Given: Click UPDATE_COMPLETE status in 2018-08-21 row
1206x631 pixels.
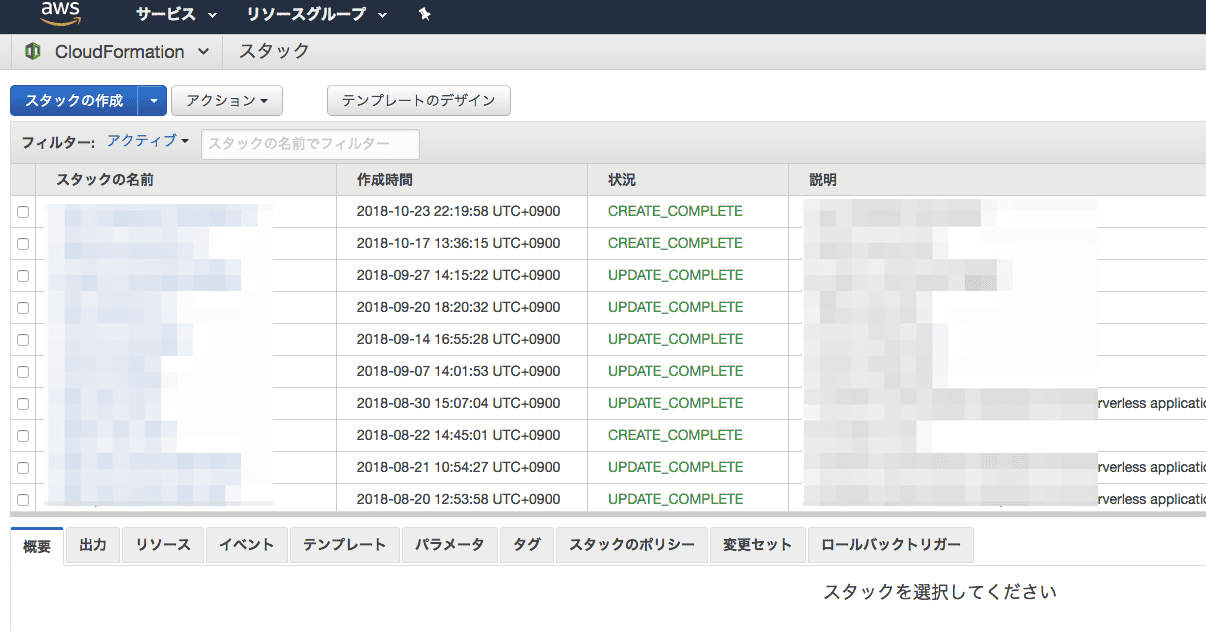Looking at the screenshot, I should [x=676, y=467].
